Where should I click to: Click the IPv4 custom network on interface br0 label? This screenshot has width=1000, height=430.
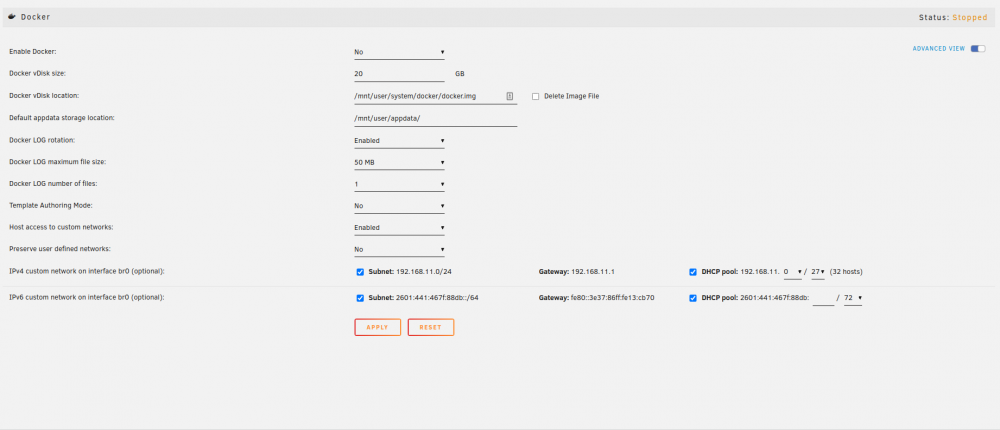(87, 271)
